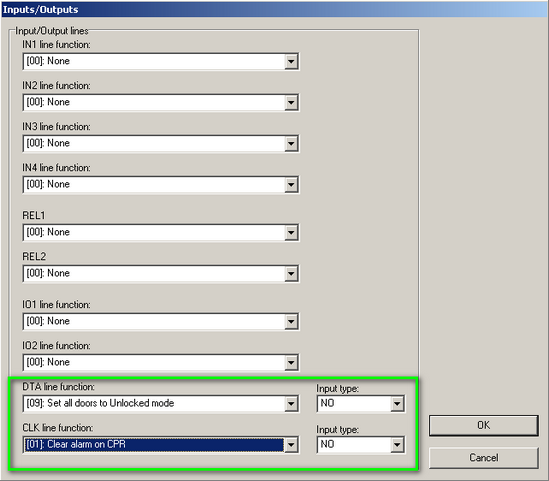Click the Cancel button
The image size is (549, 481).
pyautogui.click(x=484, y=458)
